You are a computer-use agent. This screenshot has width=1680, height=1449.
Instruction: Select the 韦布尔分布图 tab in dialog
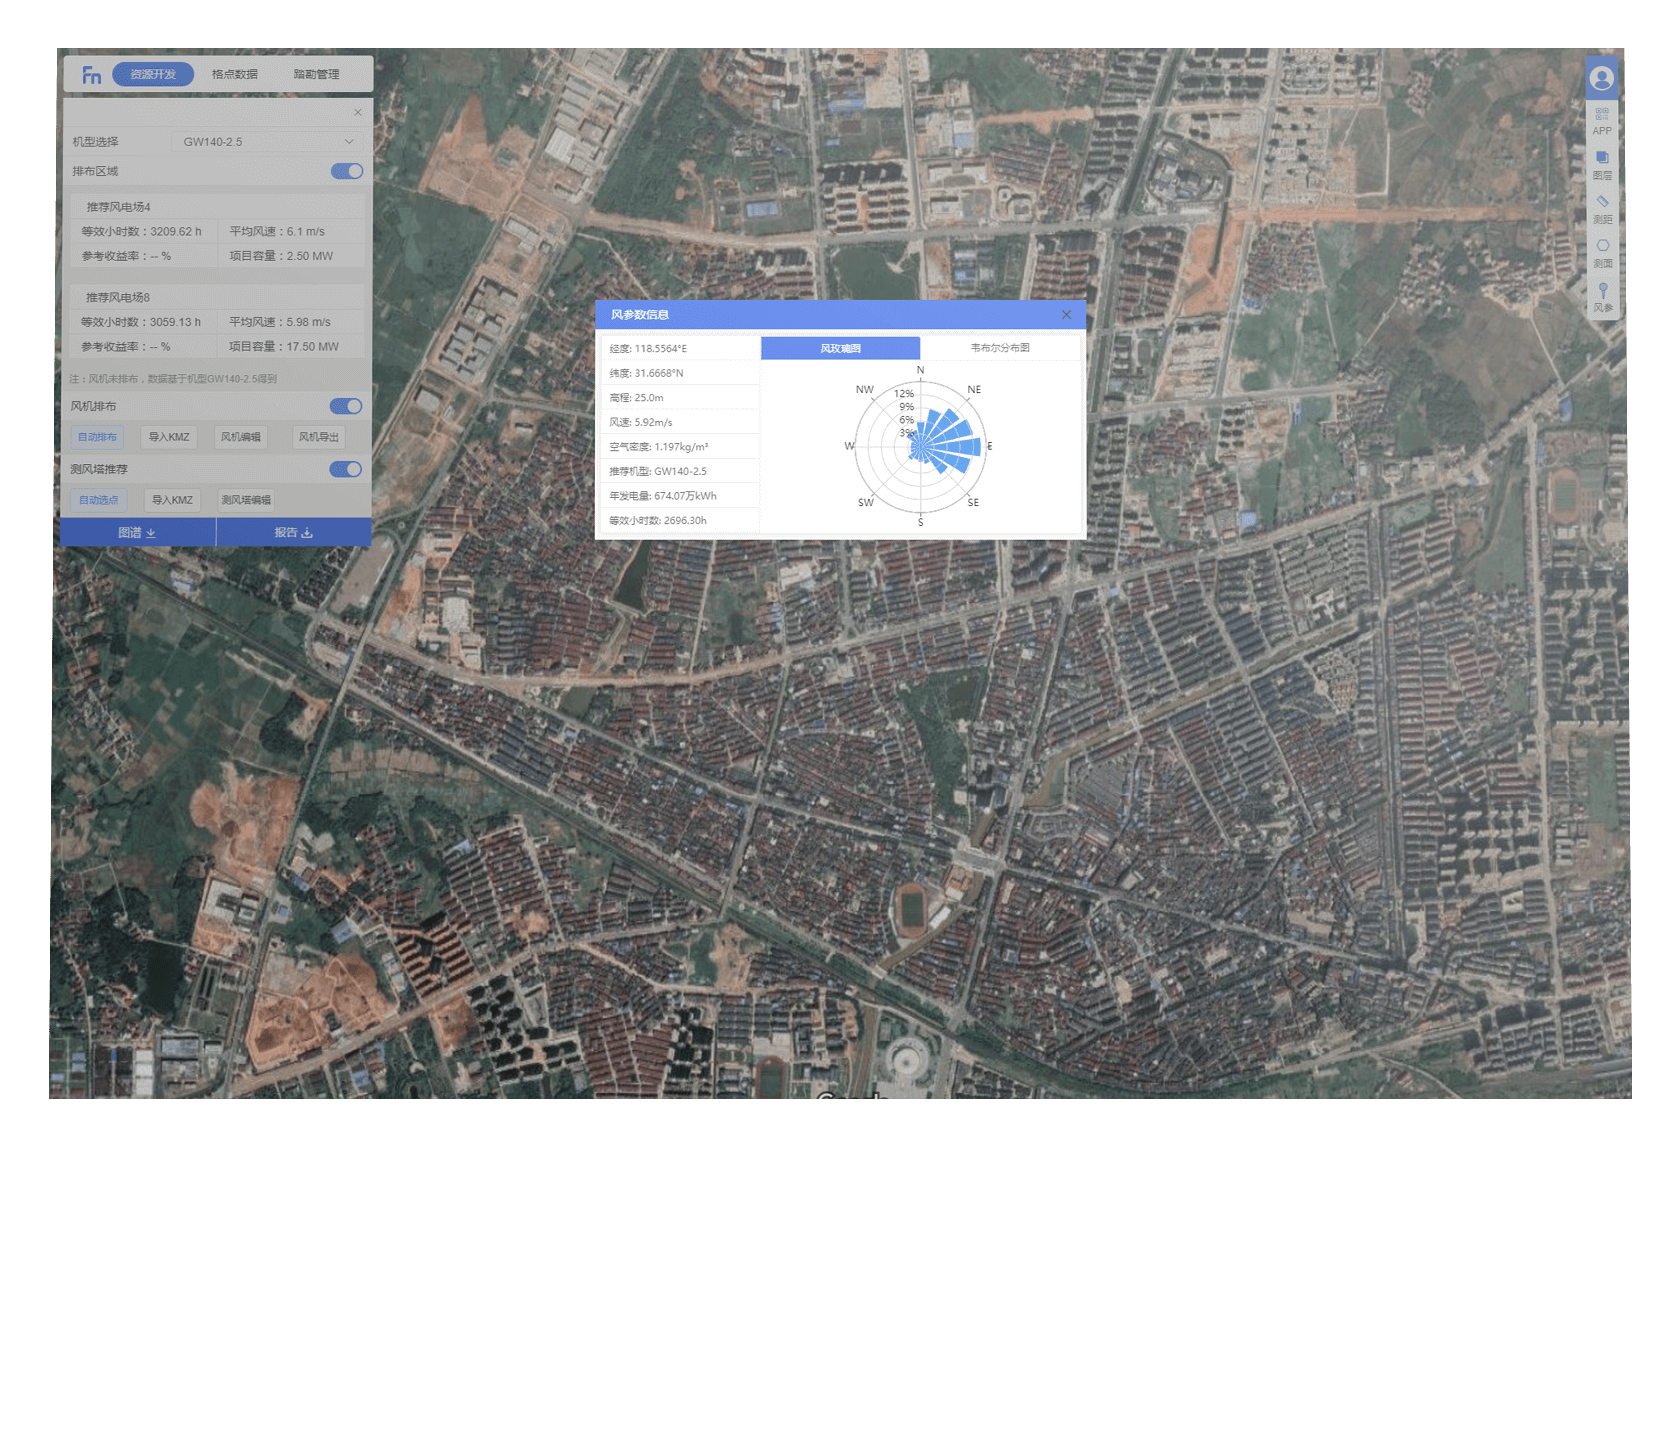[1000, 348]
